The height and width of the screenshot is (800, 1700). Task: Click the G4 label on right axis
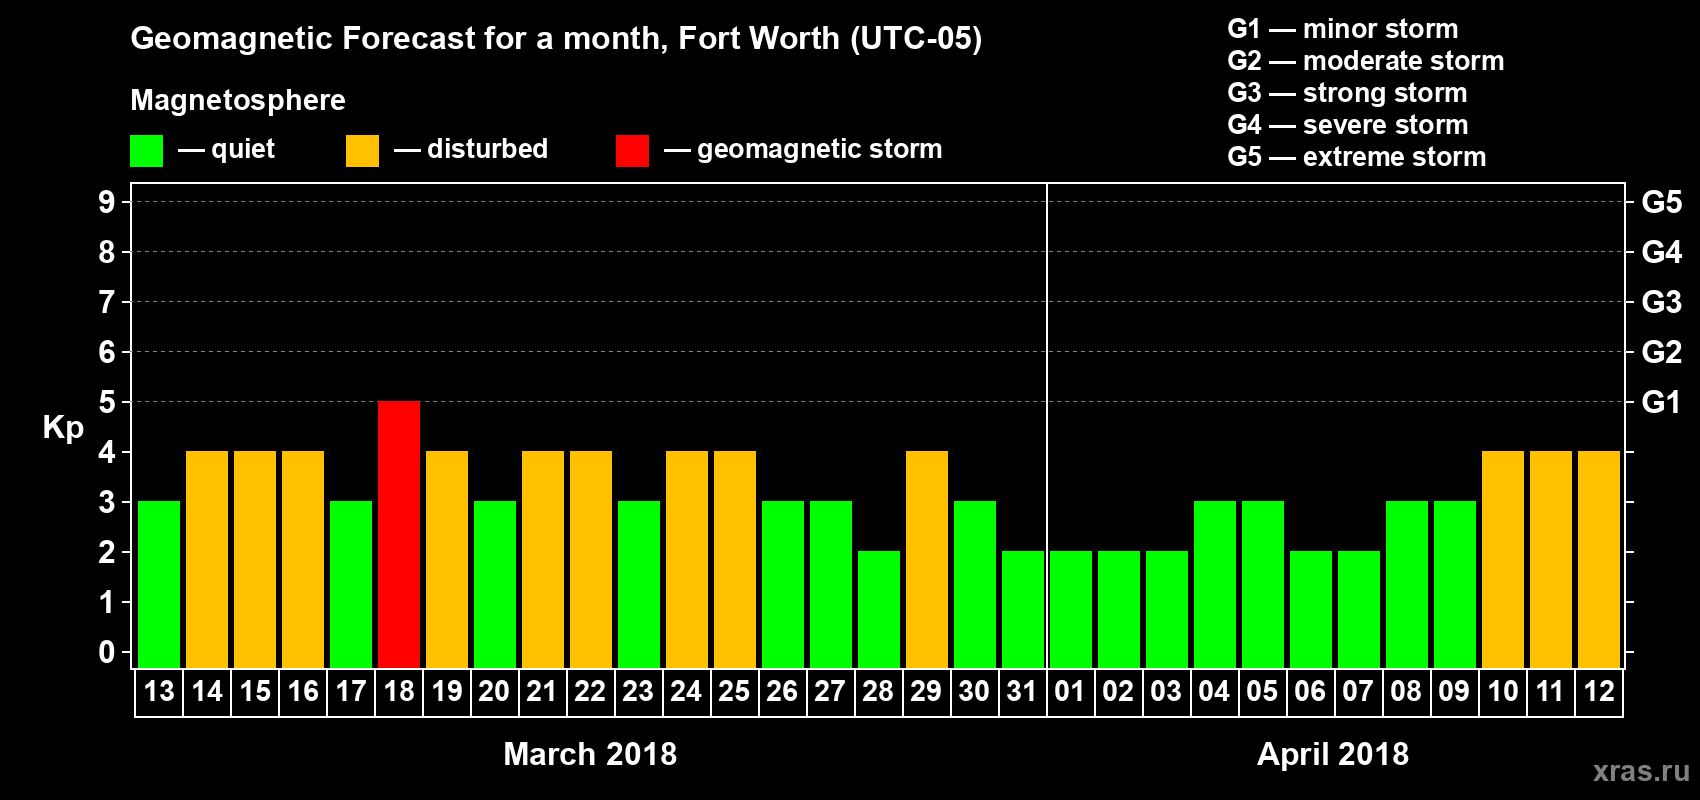pyautogui.click(x=1662, y=252)
